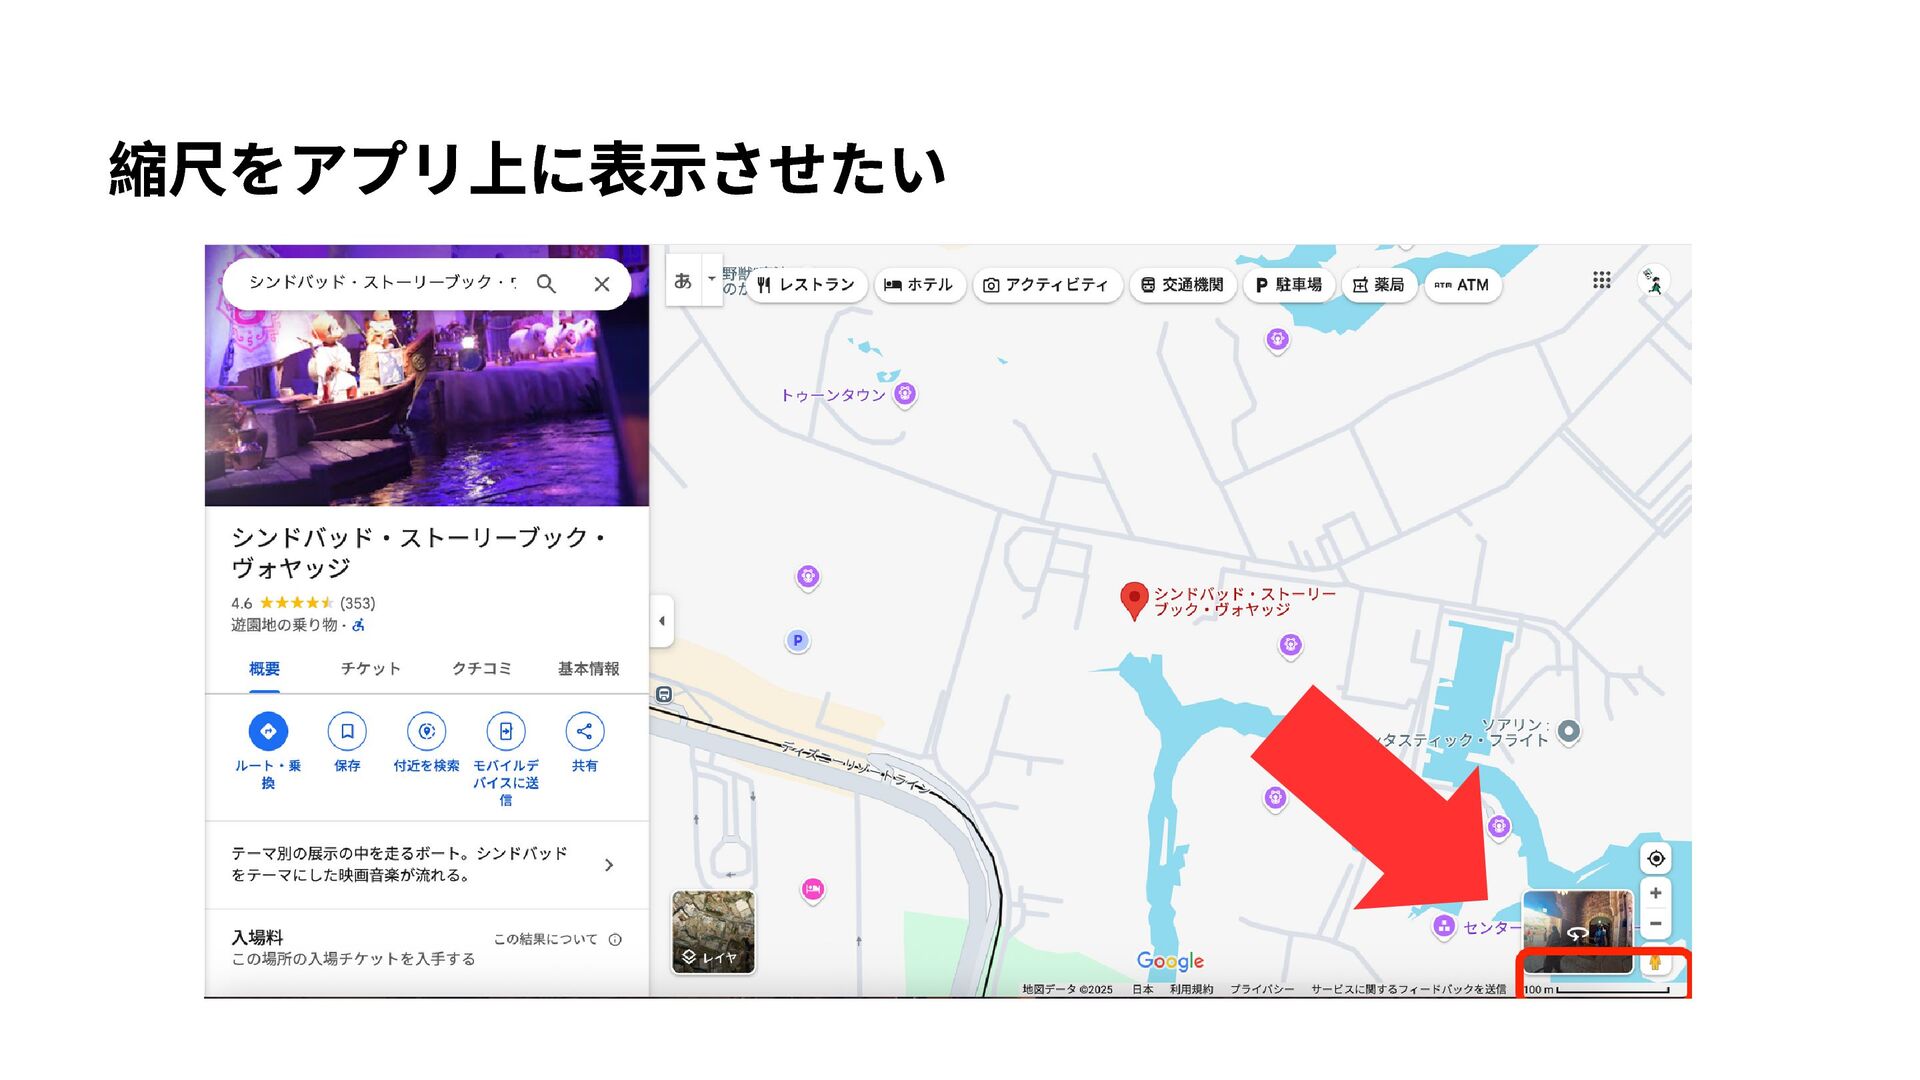Click the Pegman Street View icon
The width and height of the screenshot is (1920, 1080).
[1655, 962]
